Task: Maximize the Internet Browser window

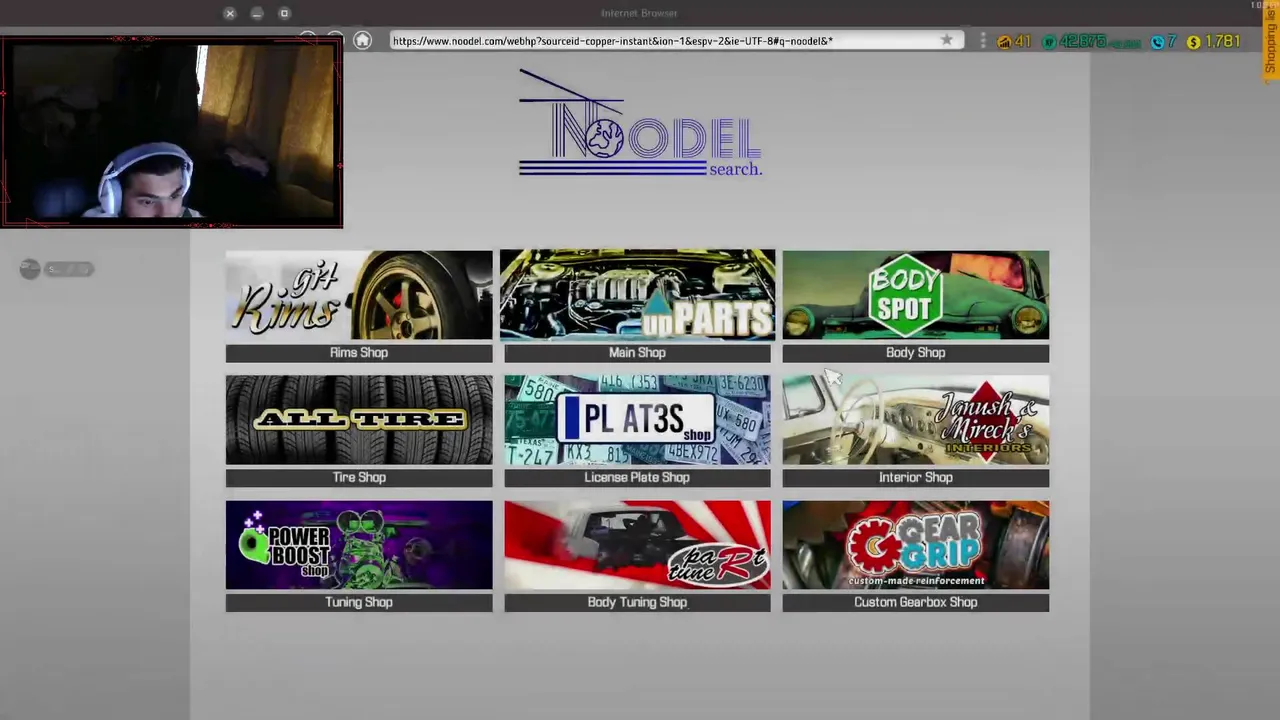Action: coord(284,13)
